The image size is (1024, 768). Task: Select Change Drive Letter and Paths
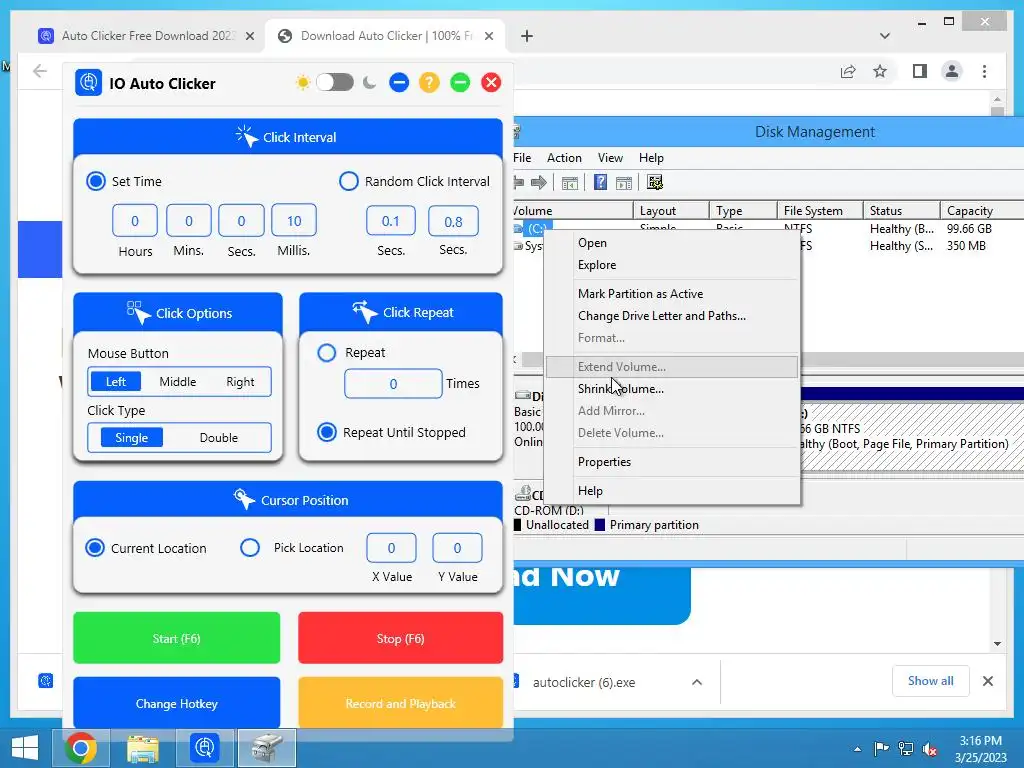(x=672, y=315)
